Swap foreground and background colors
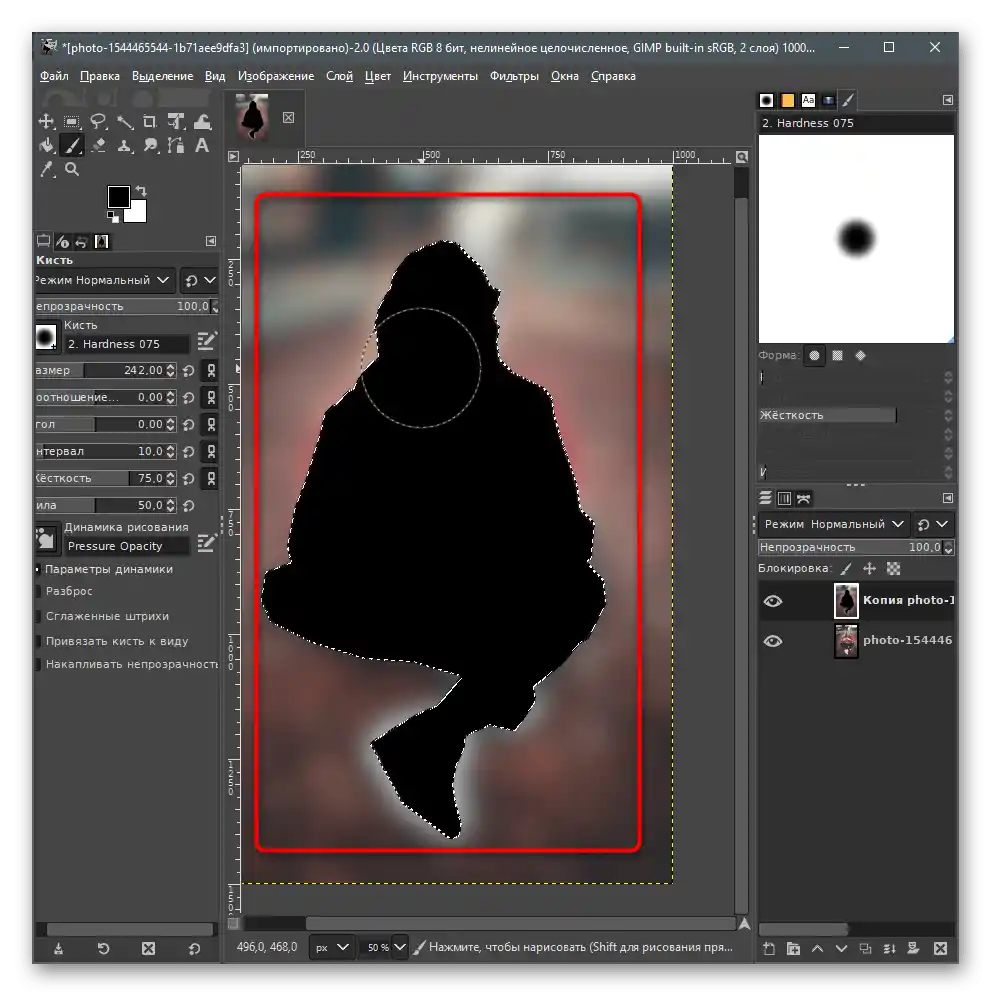The width and height of the screenshot is (991, 996). coord(141,191)
